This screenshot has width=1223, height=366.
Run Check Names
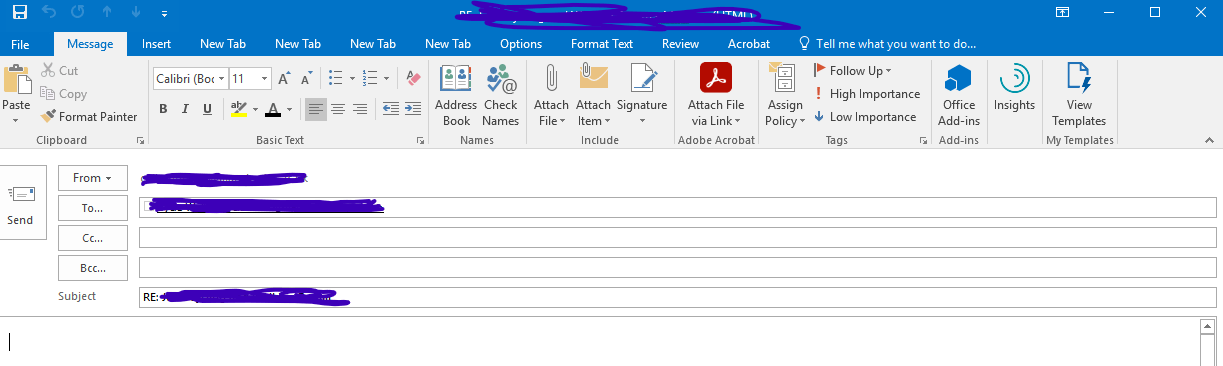pos(501,96)
